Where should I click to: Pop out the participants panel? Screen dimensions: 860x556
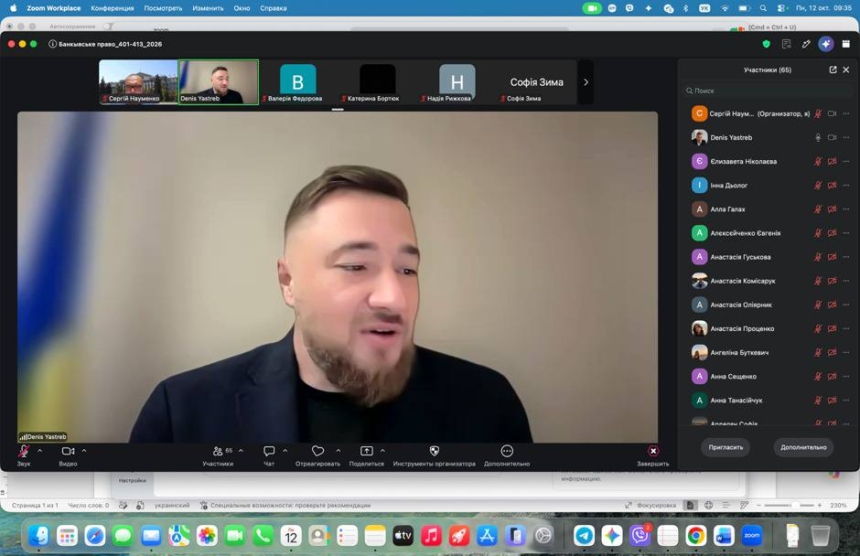(x=833, y=70)
